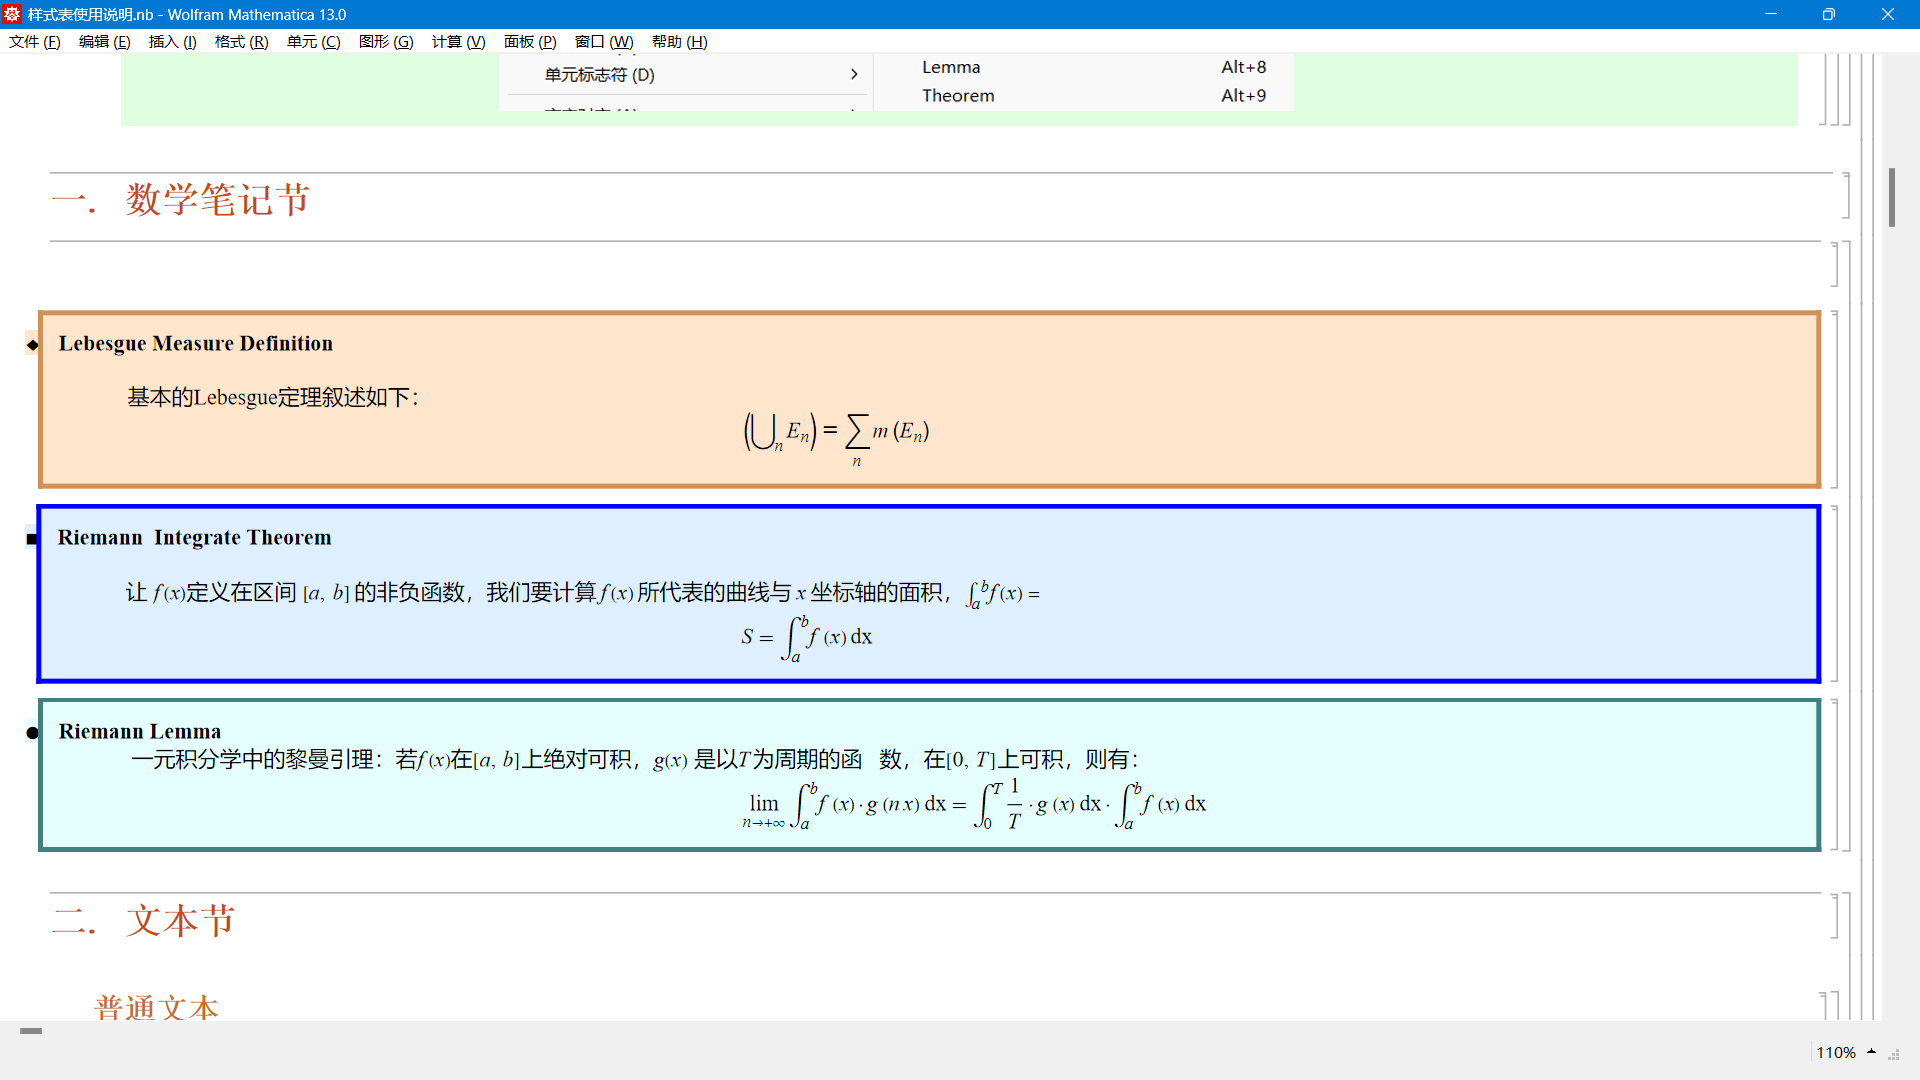Screen dimensions: 1920x1080
Task: Click the diamond dingbat beside Lebesgue Measure Definition
Action: 31,345
